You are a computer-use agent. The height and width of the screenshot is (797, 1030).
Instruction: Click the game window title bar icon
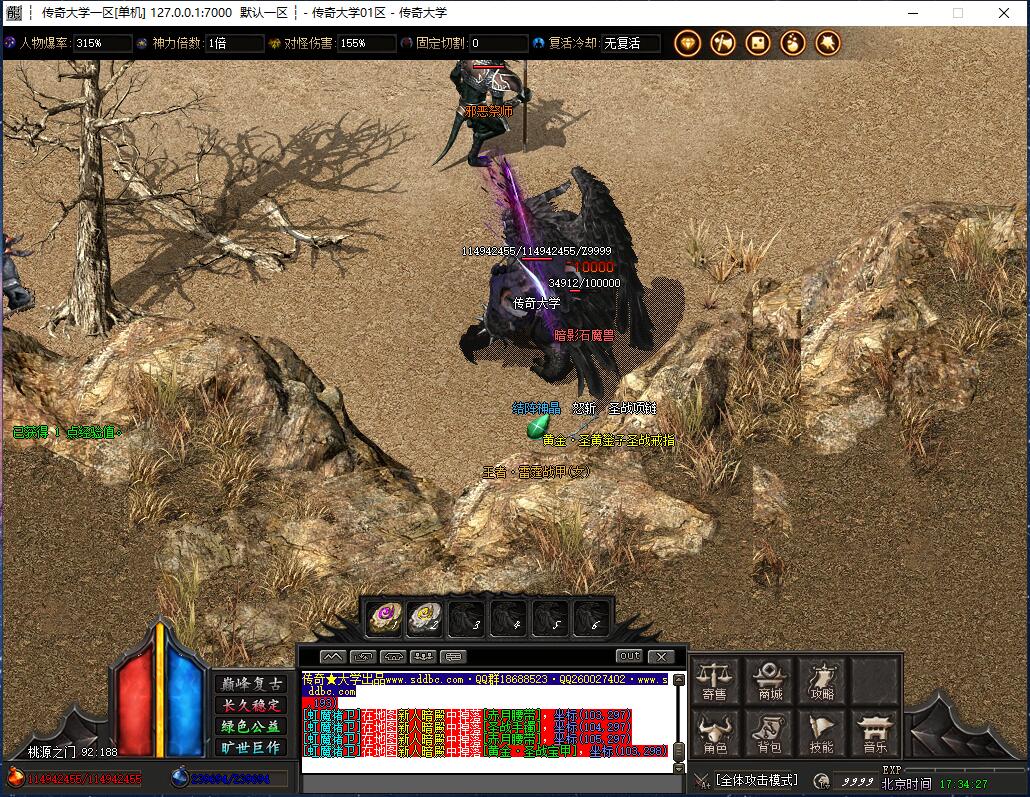coord(14,12)
